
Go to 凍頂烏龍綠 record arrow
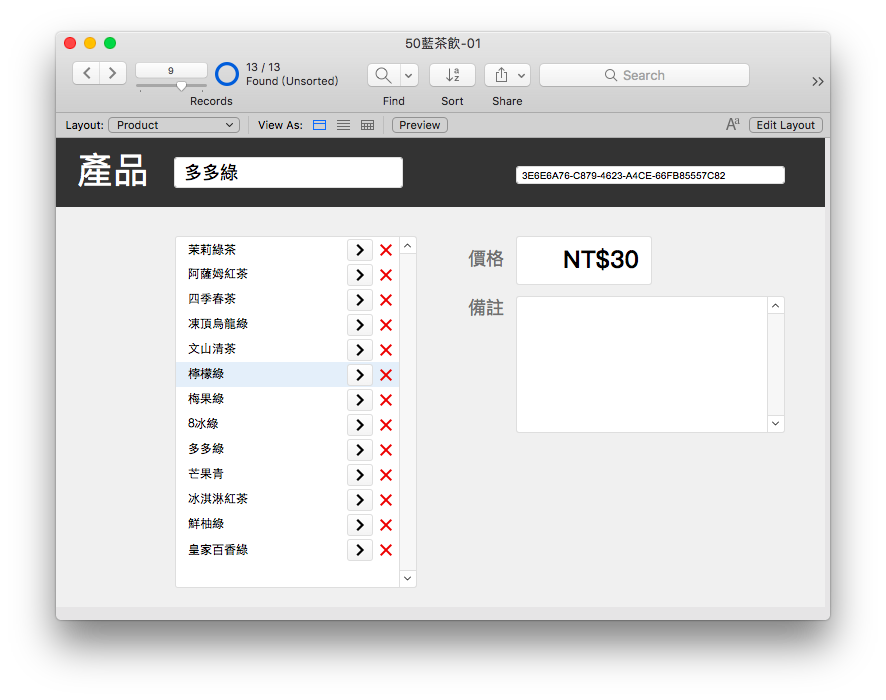click(360, 325)
